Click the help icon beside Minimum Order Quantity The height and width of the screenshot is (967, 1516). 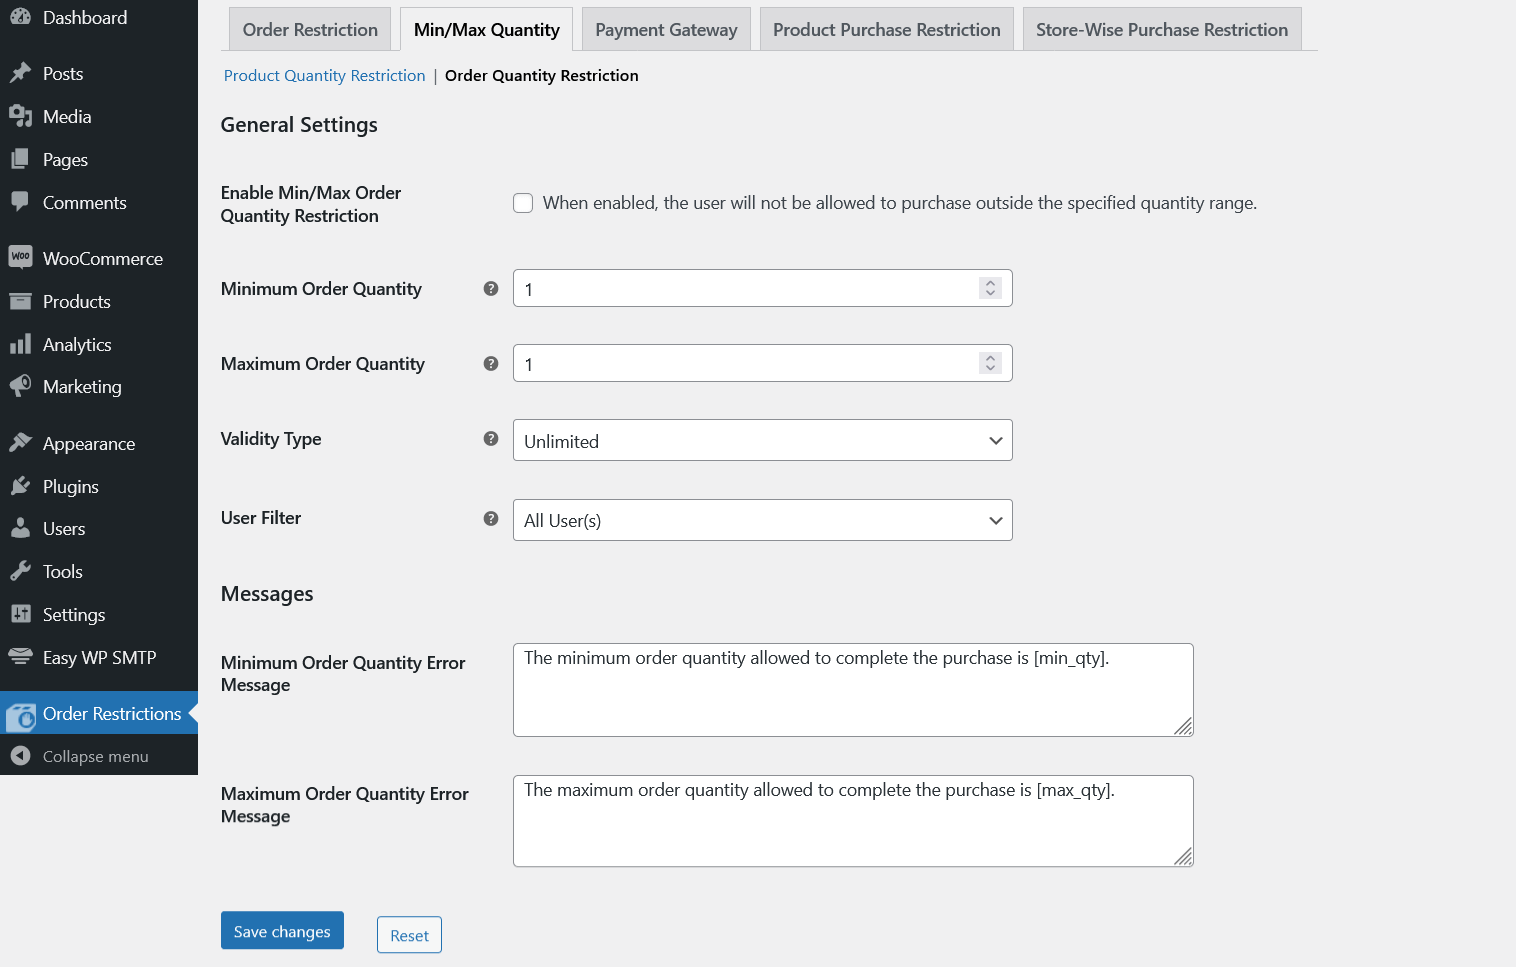(x=490, y=288)
